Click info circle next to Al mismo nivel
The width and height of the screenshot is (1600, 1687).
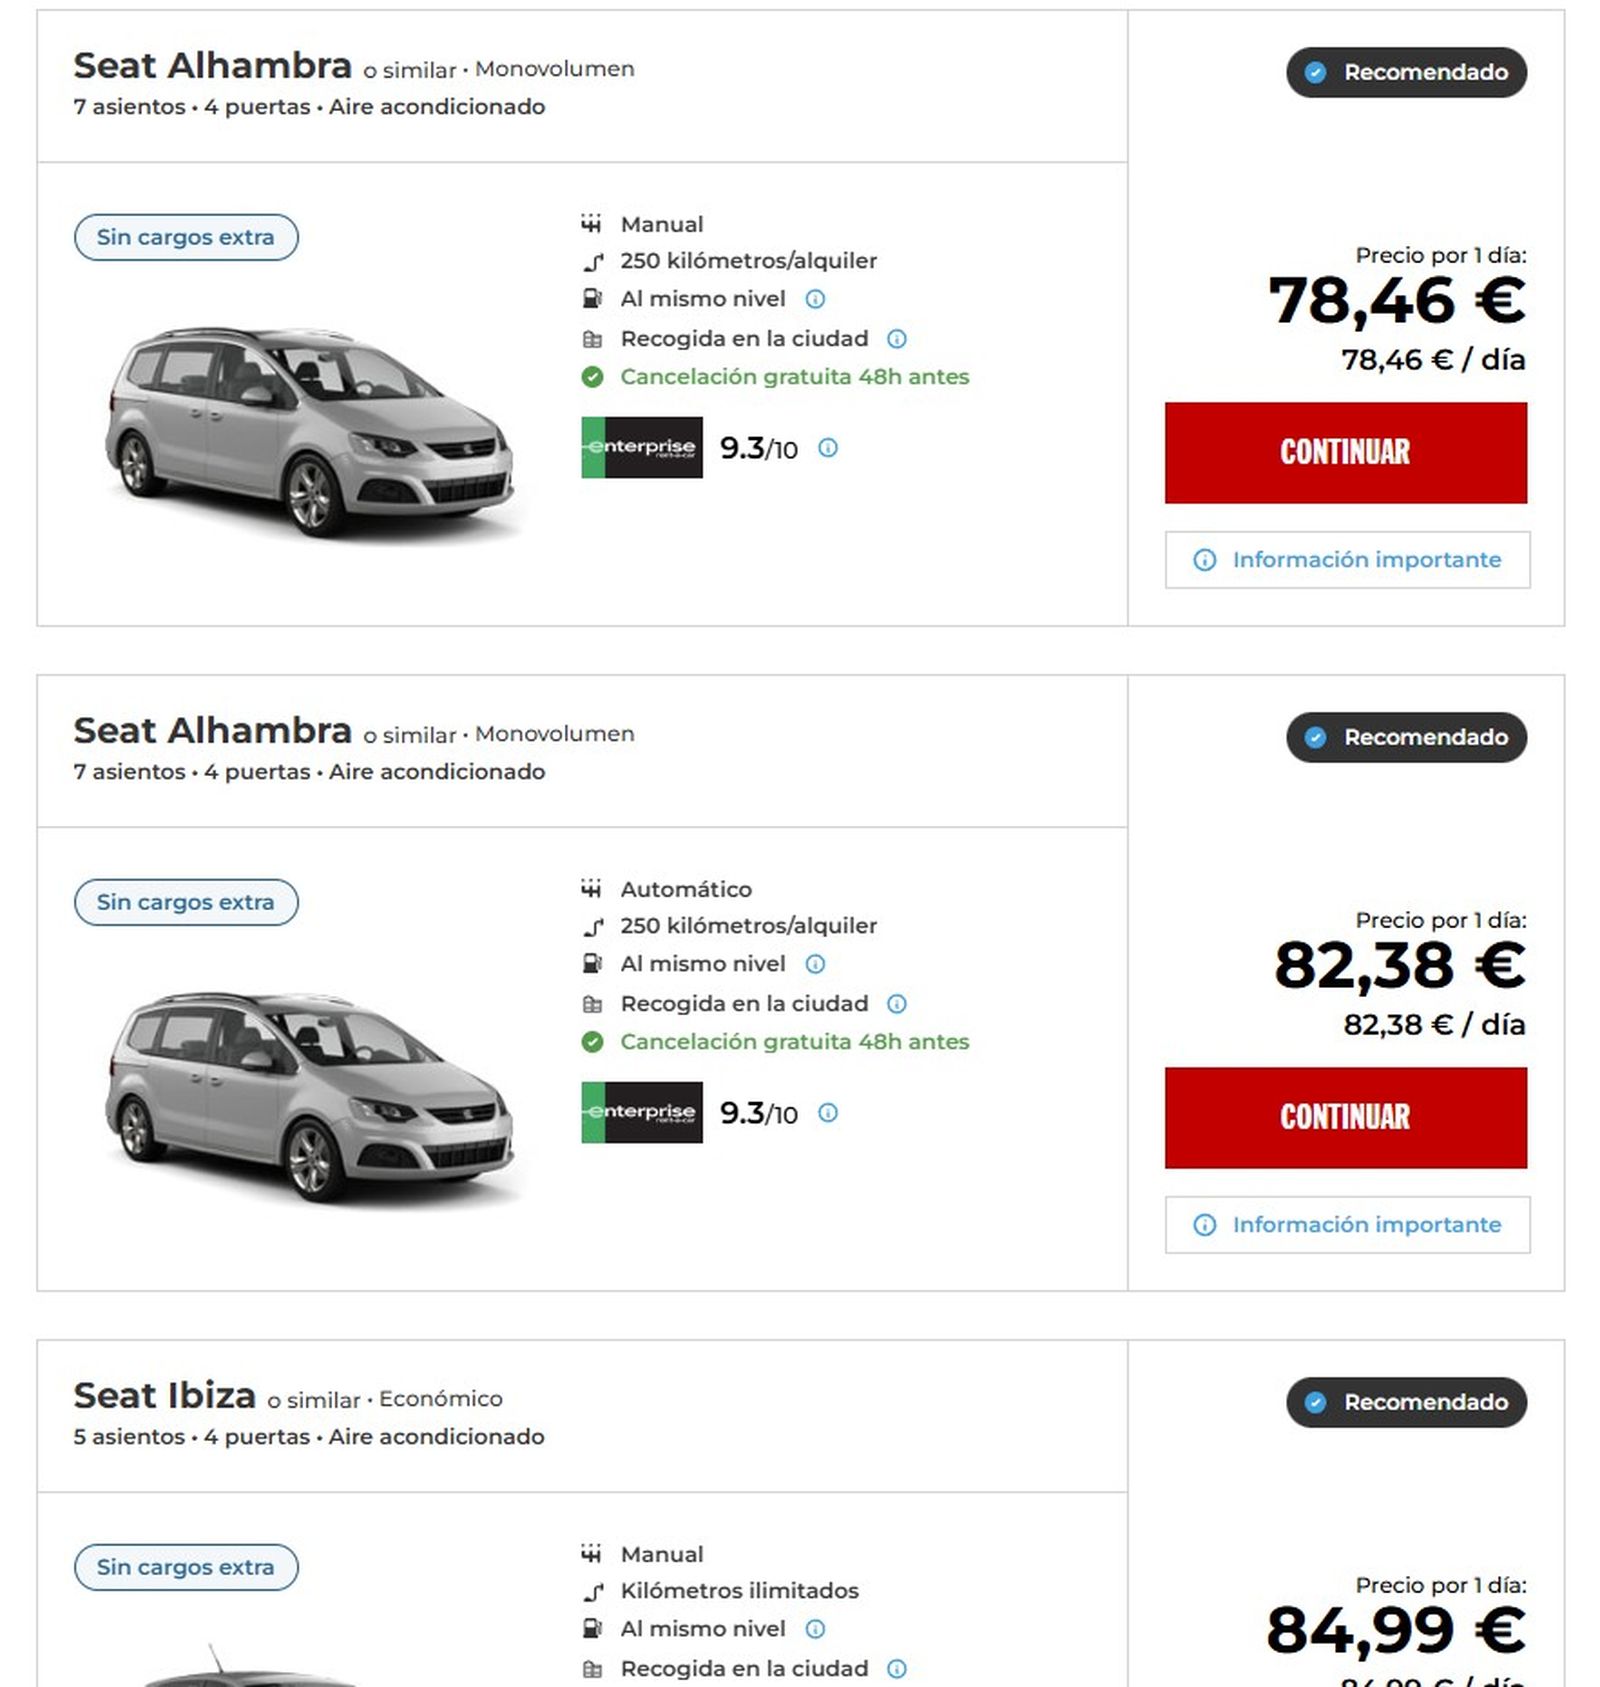point(817,297)
